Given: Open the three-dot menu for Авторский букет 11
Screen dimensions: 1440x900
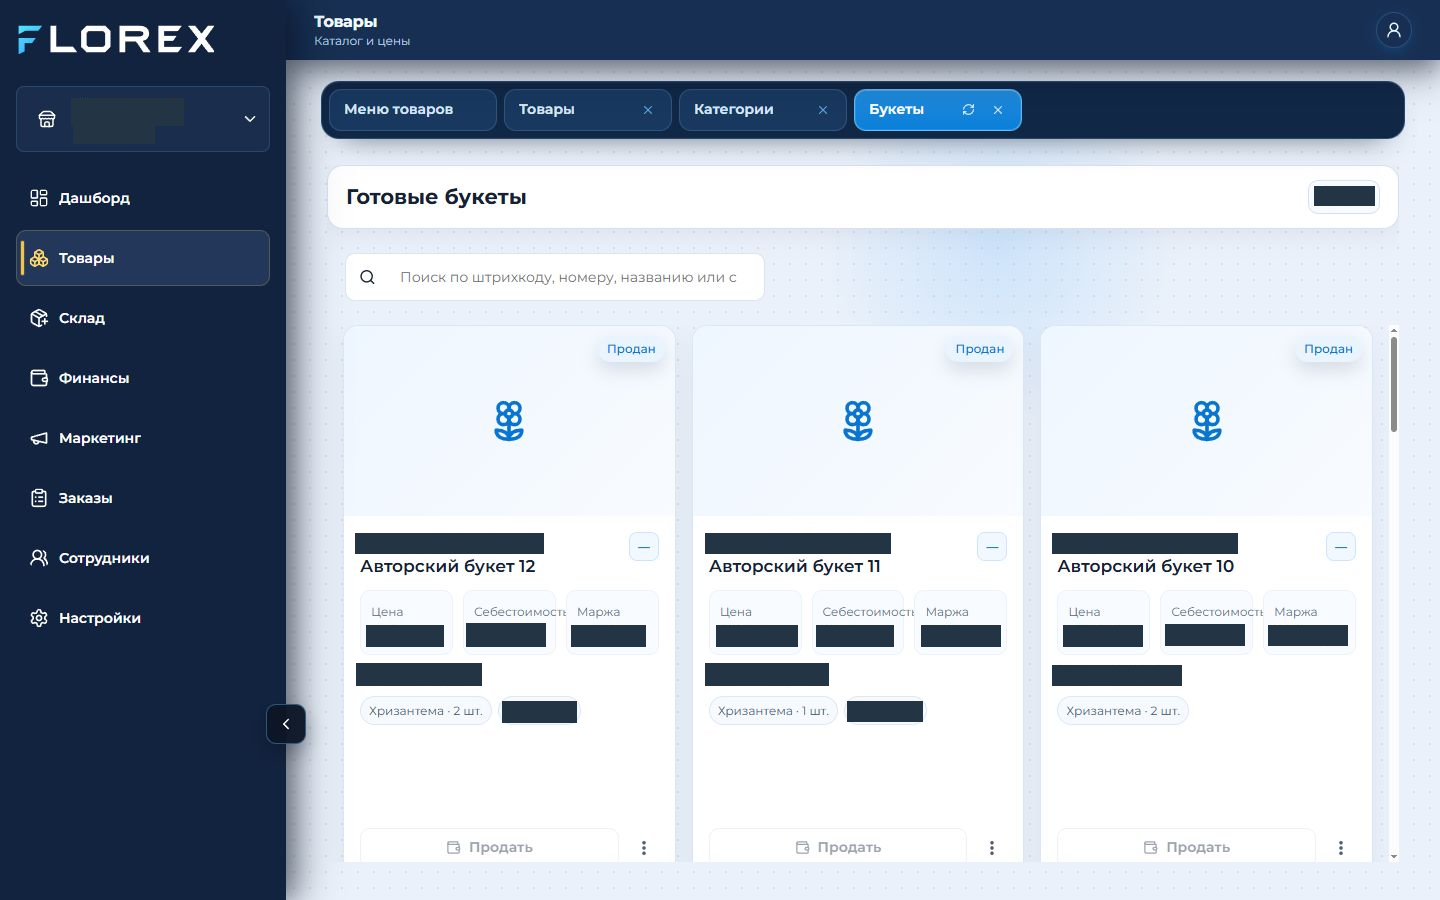Looking at the screenshot, I should (x=992, y=848).
